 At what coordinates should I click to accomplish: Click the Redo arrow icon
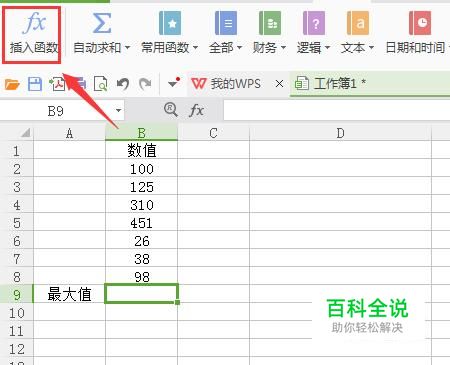[145, 84]
